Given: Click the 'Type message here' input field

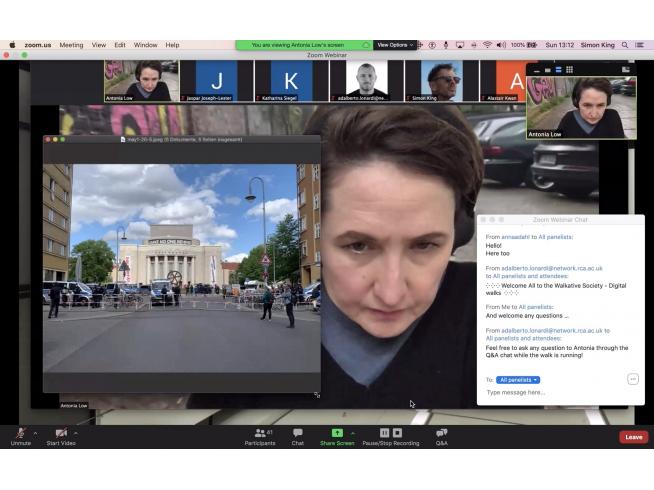Looking at the screenshot, I should point(550,393).
